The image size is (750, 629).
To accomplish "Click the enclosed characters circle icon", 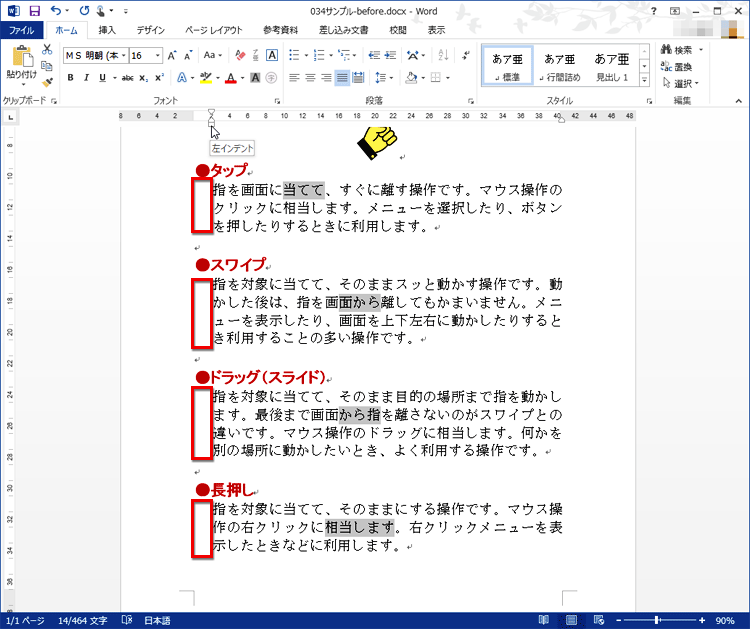I will [271, 77].
